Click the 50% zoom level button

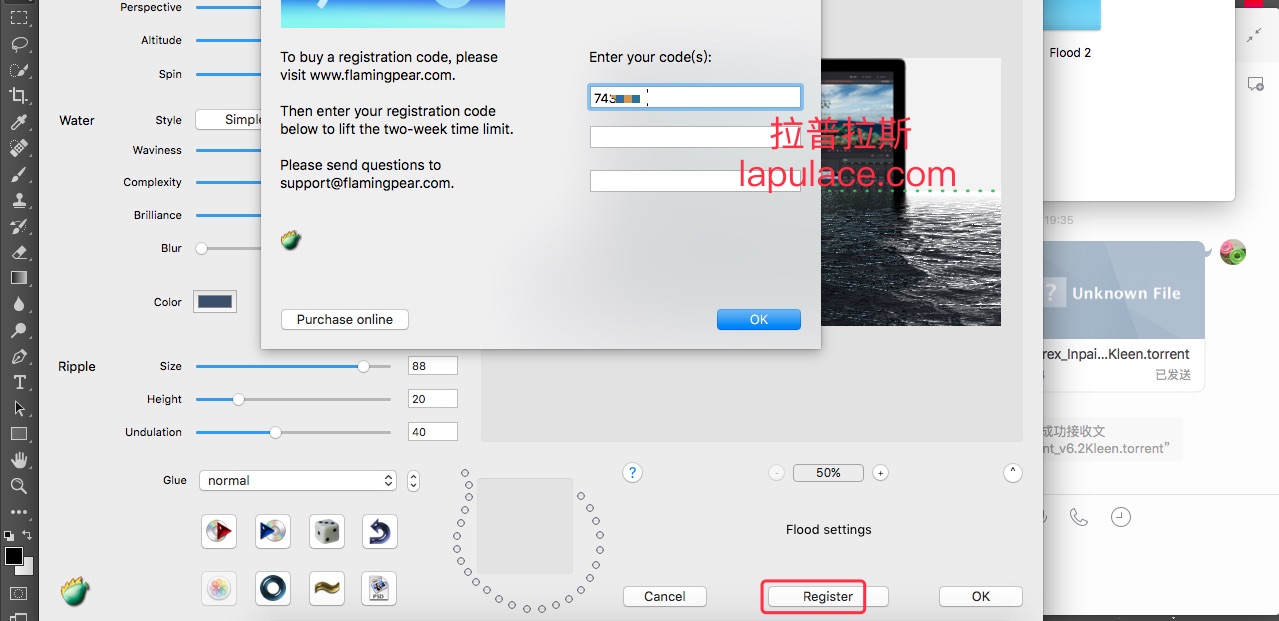(x=828, y=473)
